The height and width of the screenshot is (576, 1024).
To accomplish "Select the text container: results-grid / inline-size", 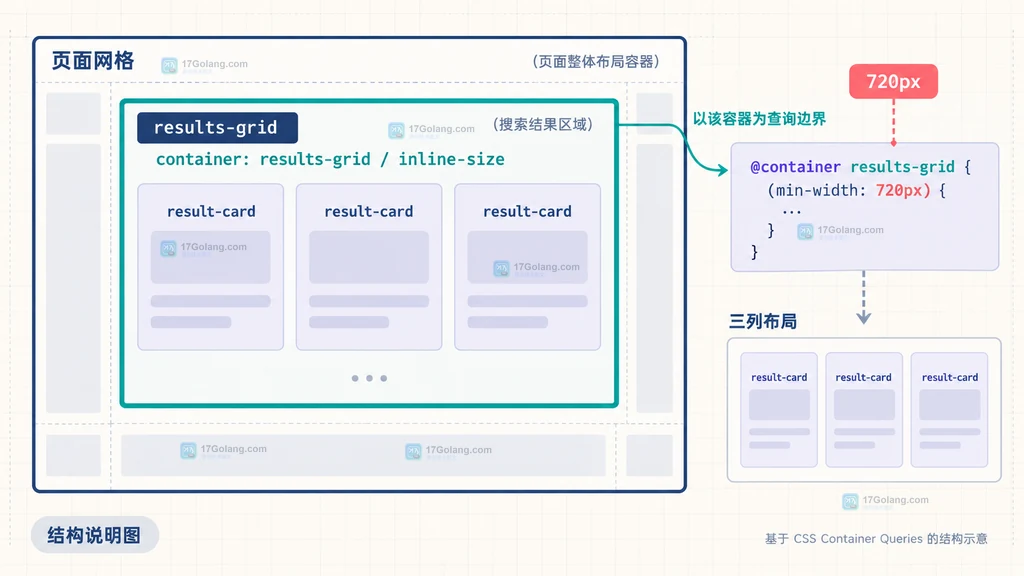I will click(x=330, y=159).
